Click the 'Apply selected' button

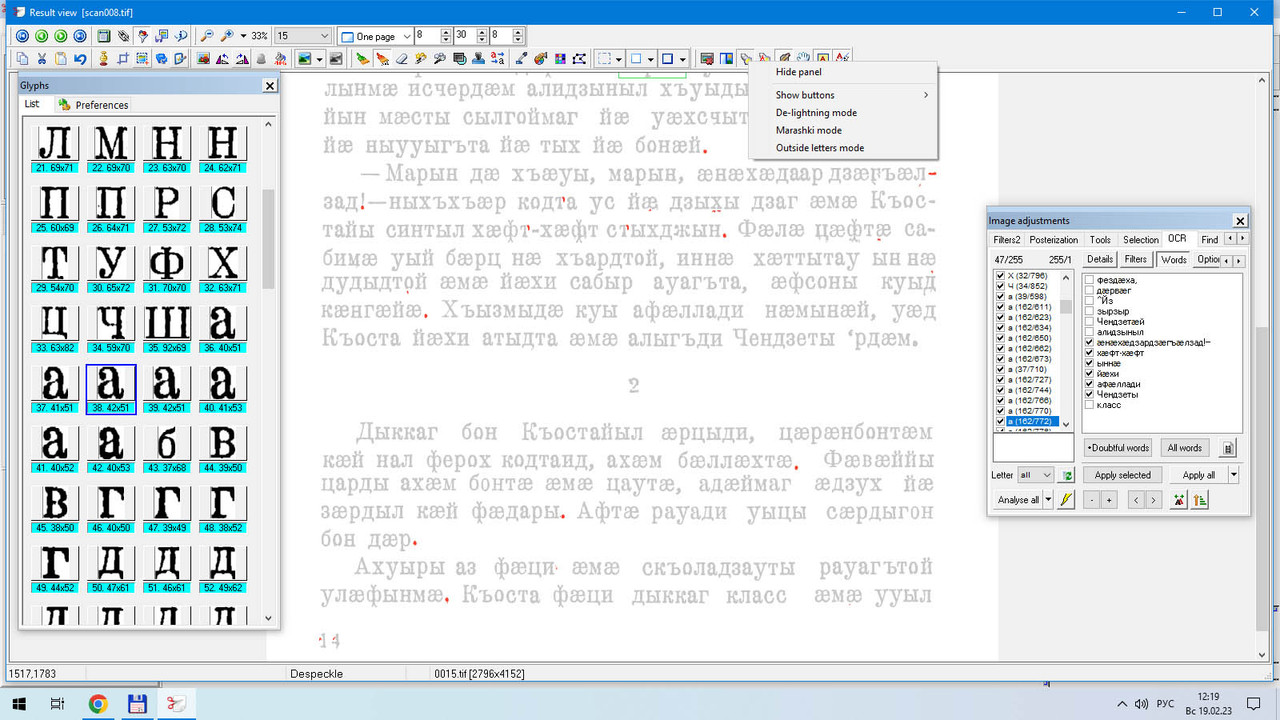click(x=1122, y=475)
